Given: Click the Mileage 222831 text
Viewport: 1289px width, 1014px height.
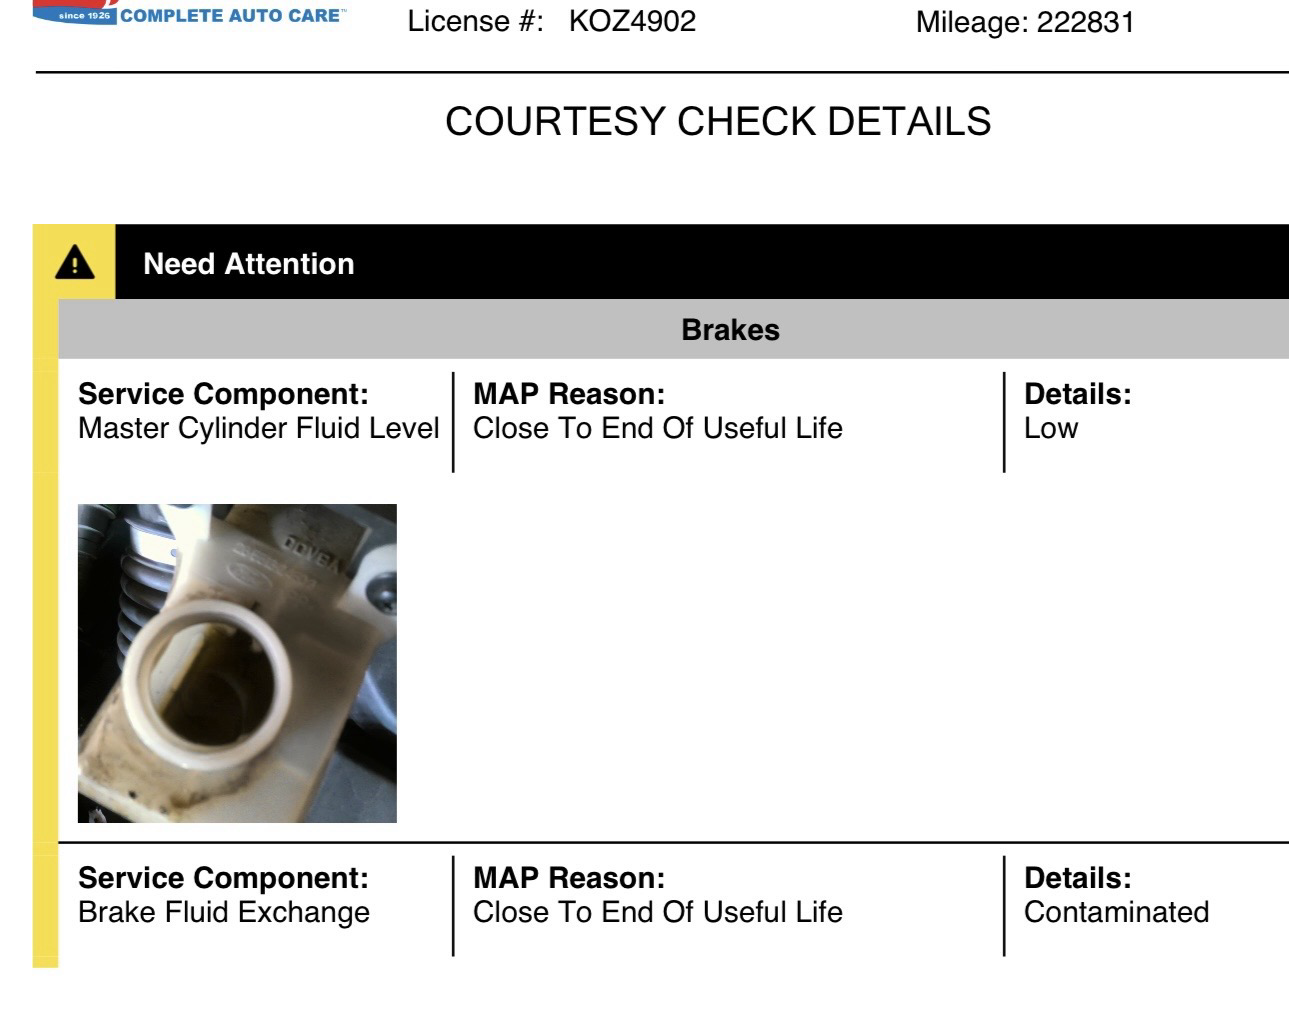Looking at the screenshot, I should click(x=1025, y=23).
